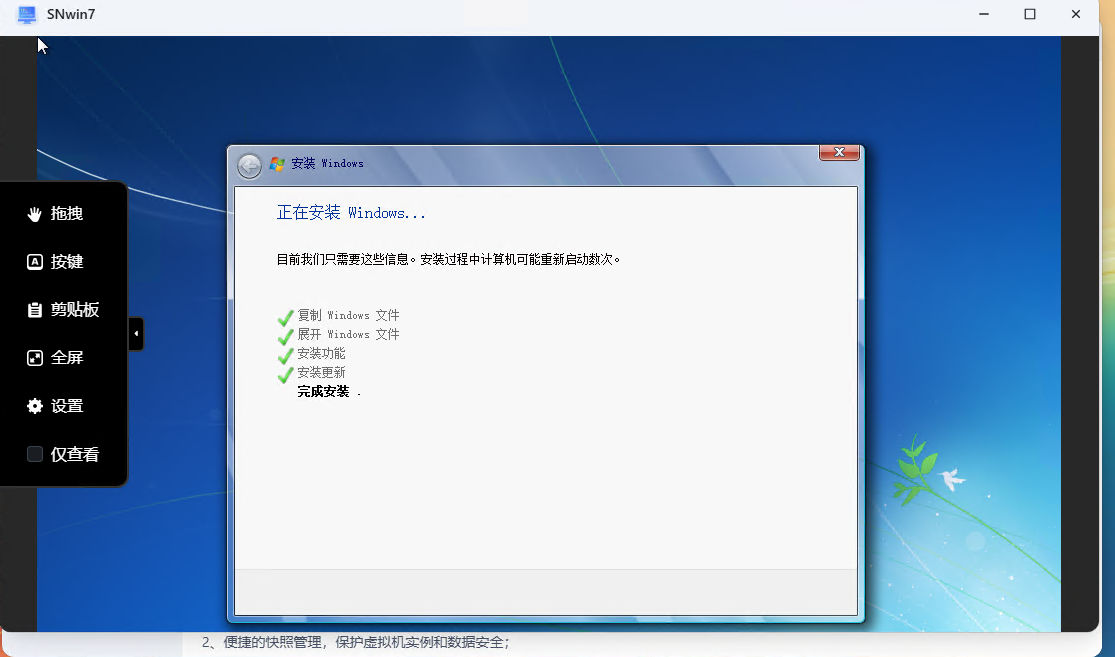This screenshot has width=1115, height=657.
Task: Click the installer bottom progress bar area
Action: pos(545,592)
